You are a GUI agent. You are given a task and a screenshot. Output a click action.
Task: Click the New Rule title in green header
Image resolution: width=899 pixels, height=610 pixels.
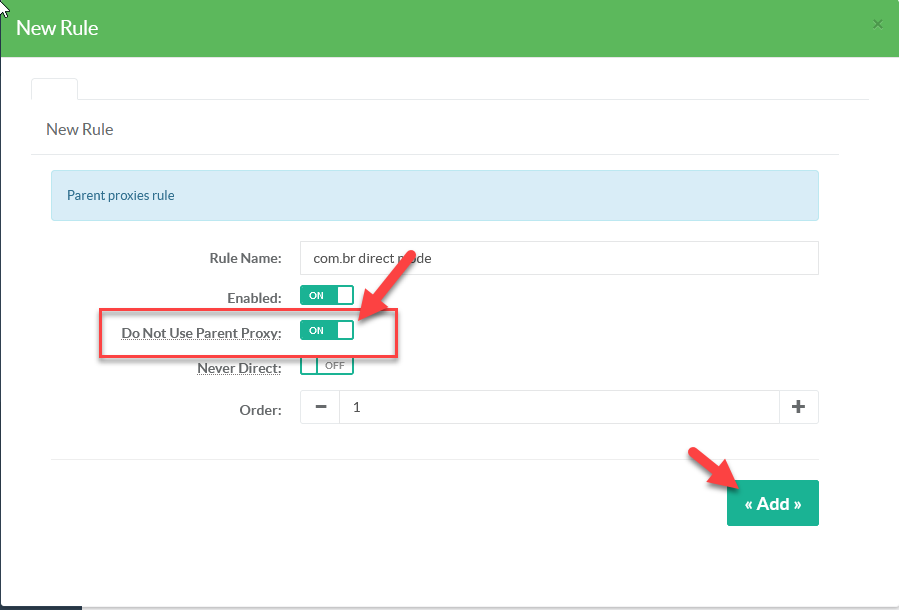[x=57, y=28]
